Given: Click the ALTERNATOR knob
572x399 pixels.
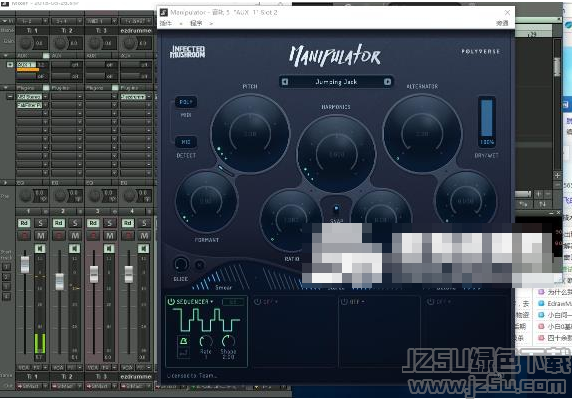Looking at the screenshot, I should (422, 133).
